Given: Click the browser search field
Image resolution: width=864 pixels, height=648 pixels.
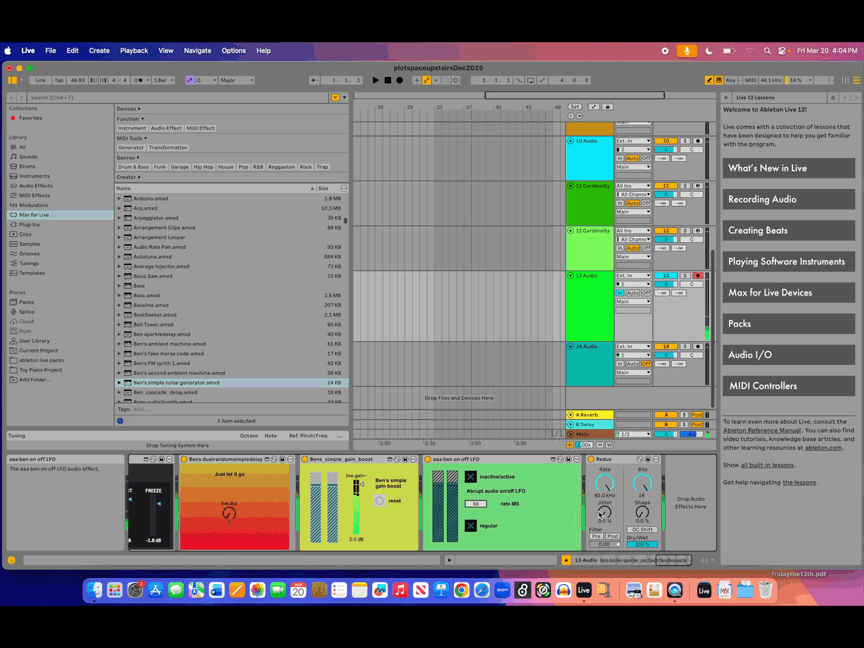Looking at the screenshot, I should (179, 98).
